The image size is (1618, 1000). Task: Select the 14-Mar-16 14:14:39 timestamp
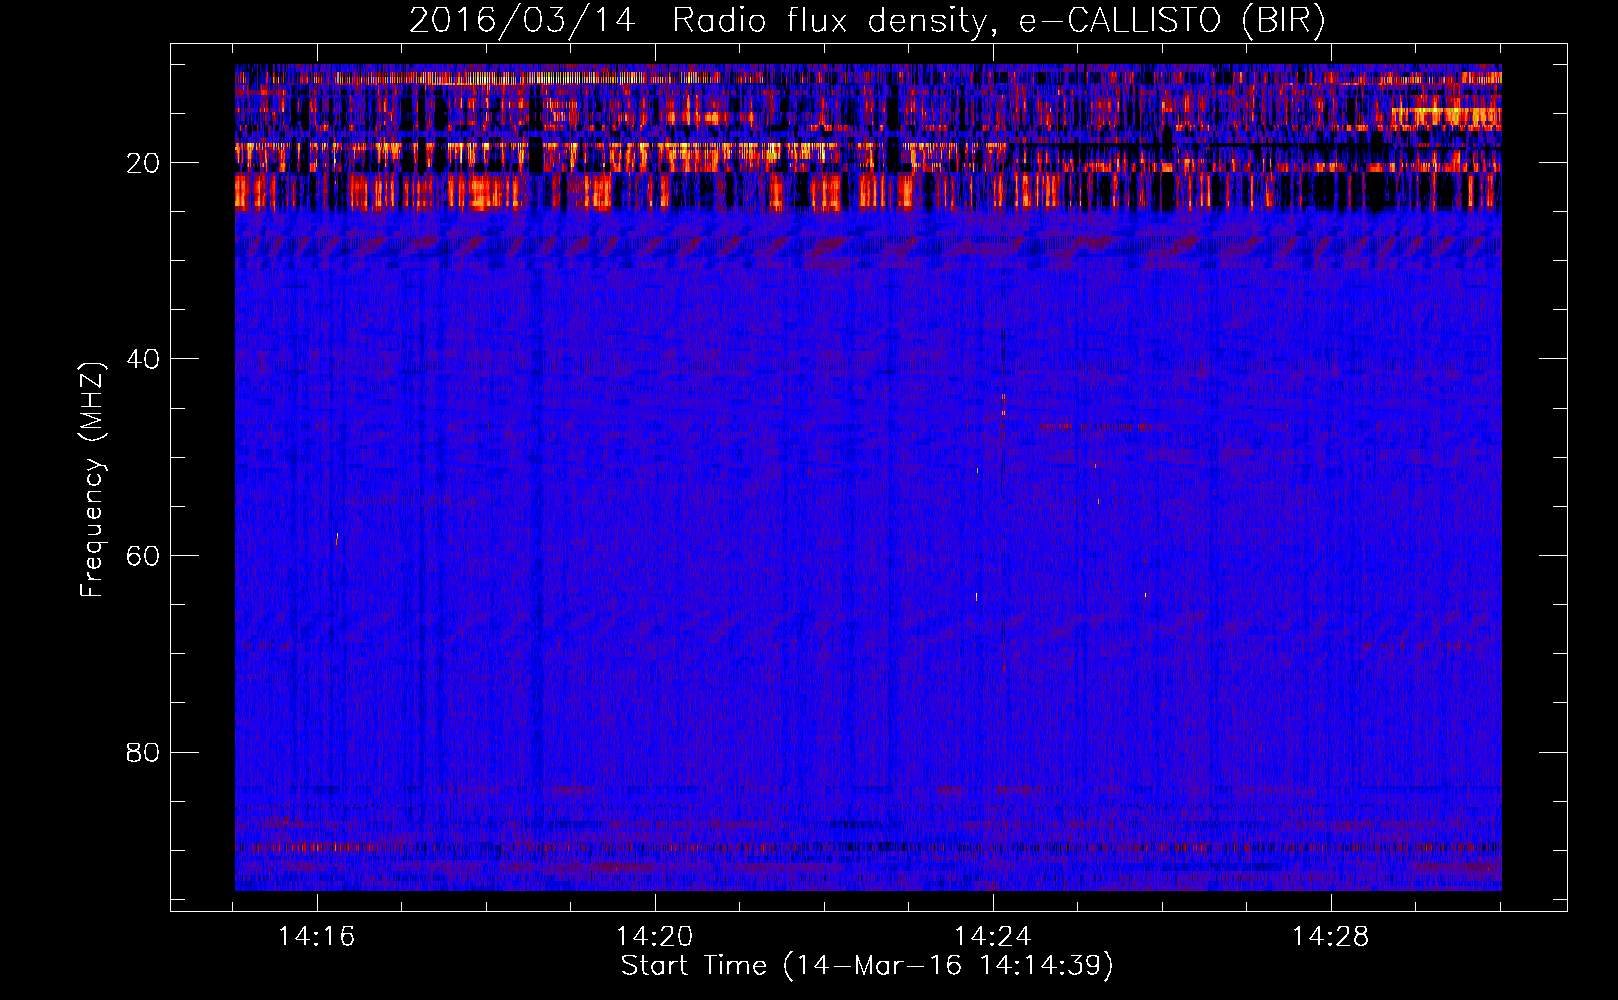pyautogui.click(x=948, y=966)
